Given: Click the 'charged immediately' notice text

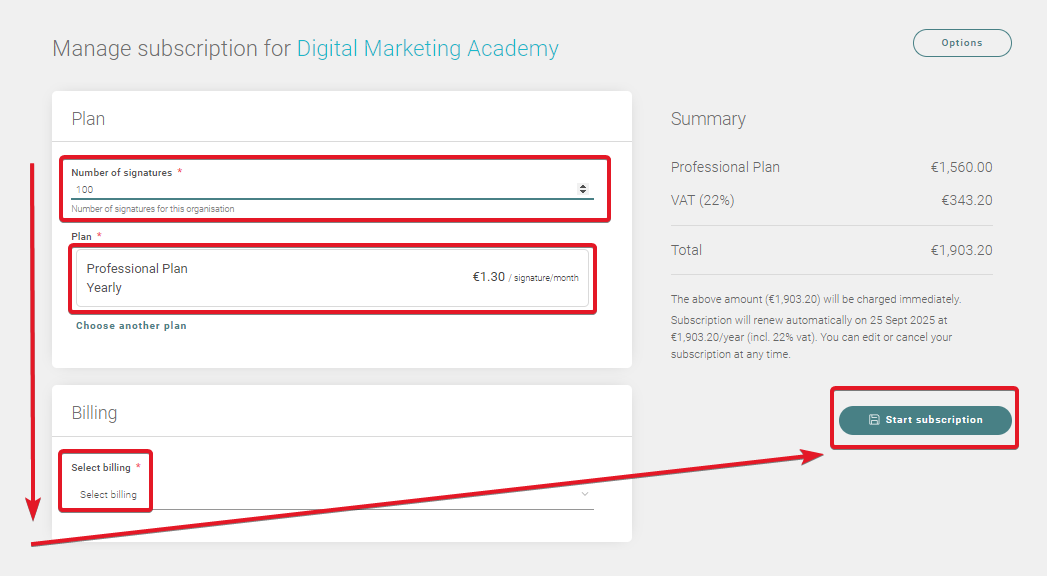Looking at the screenshot, I should coord(816,299).
